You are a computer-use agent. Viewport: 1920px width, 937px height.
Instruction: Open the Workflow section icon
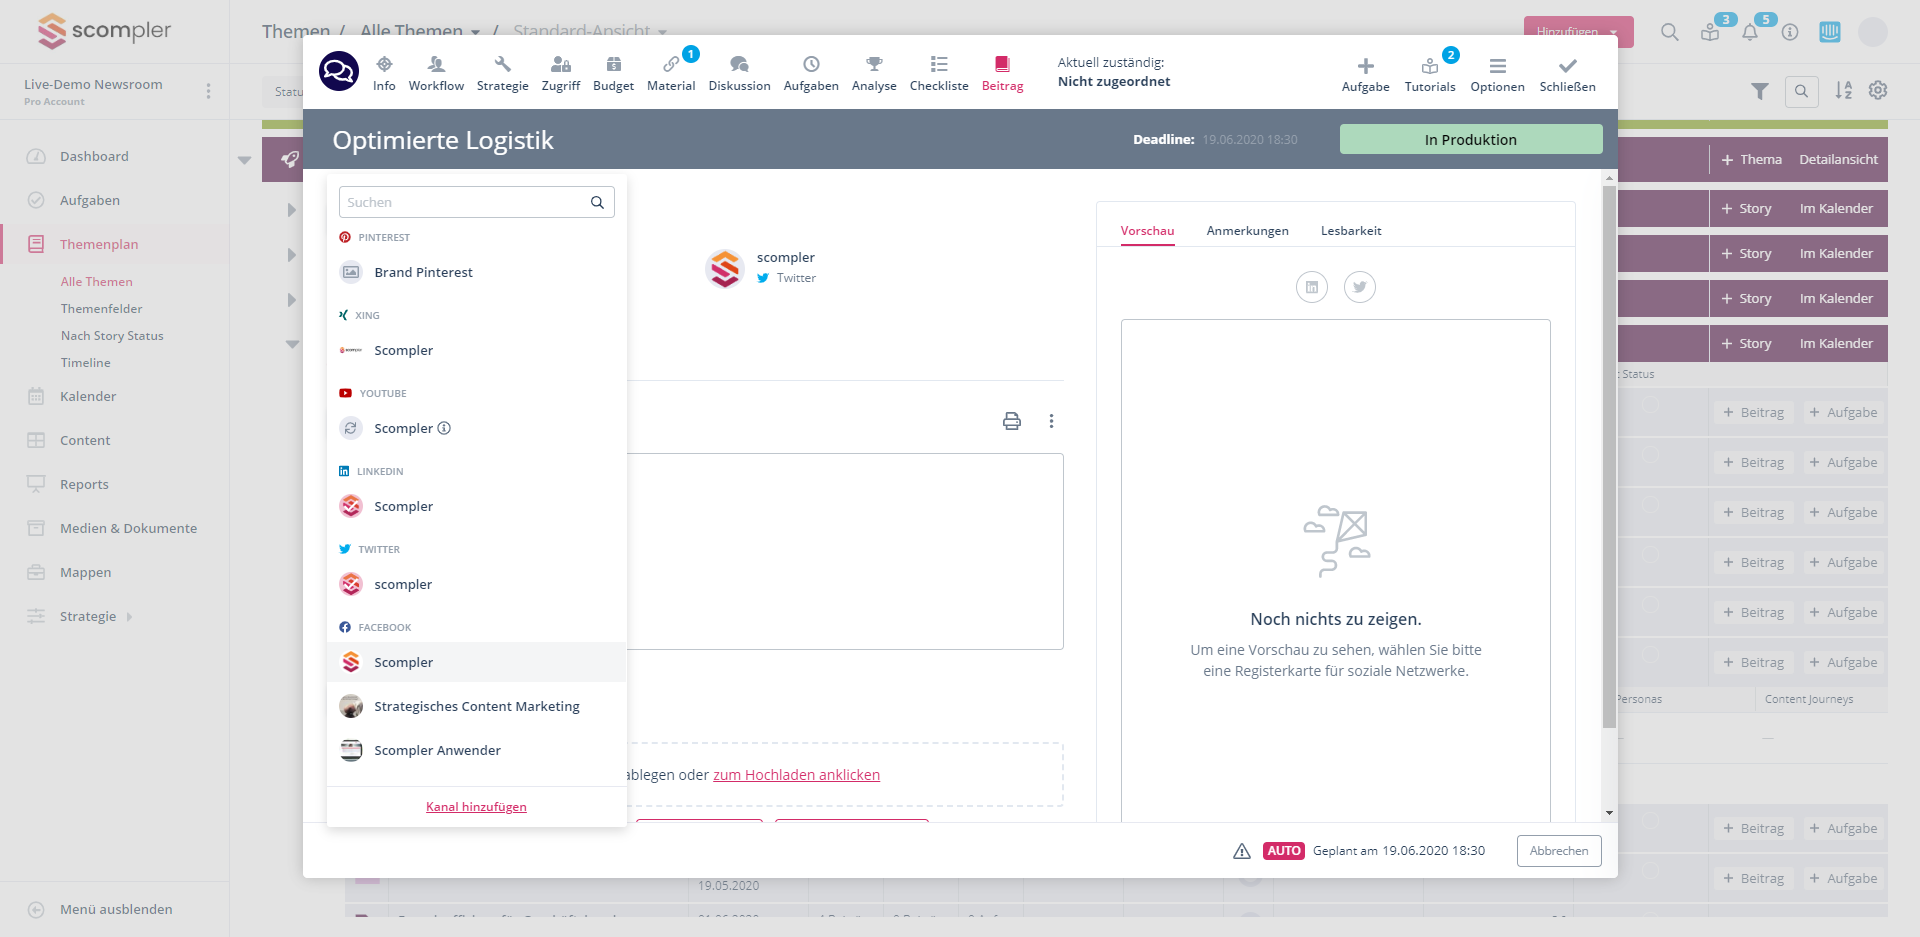436,65
